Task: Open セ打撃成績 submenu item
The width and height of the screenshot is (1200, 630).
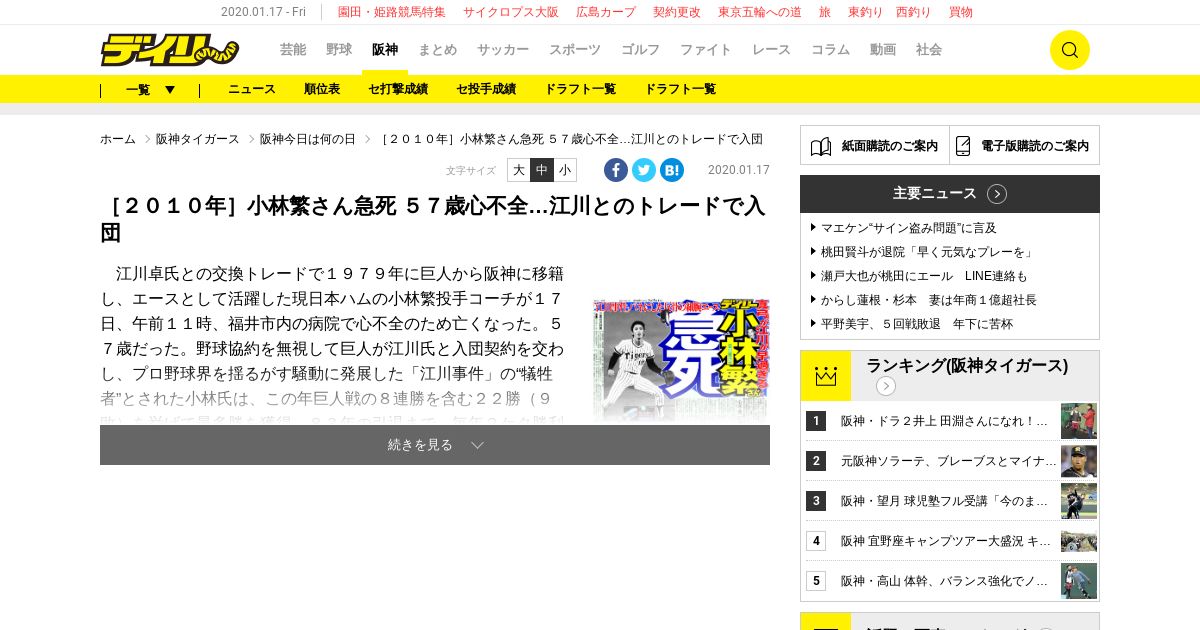Action: [x=398, y=89]
